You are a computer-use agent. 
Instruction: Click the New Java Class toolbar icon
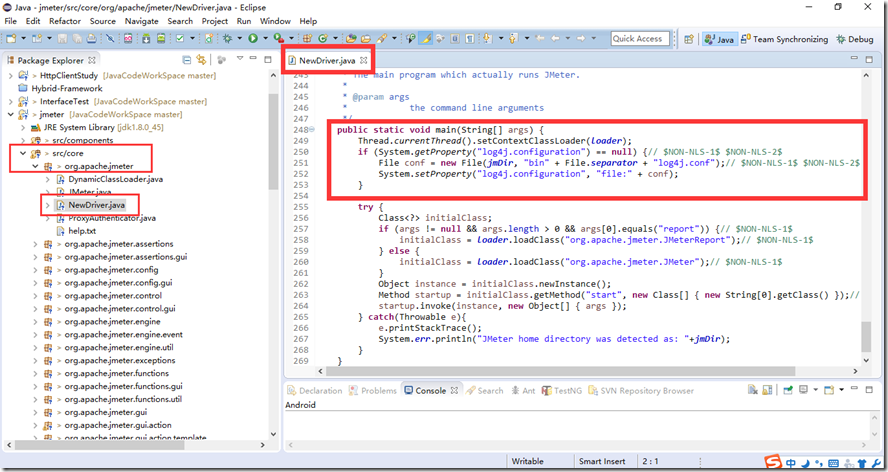click(x=323, y=39)
